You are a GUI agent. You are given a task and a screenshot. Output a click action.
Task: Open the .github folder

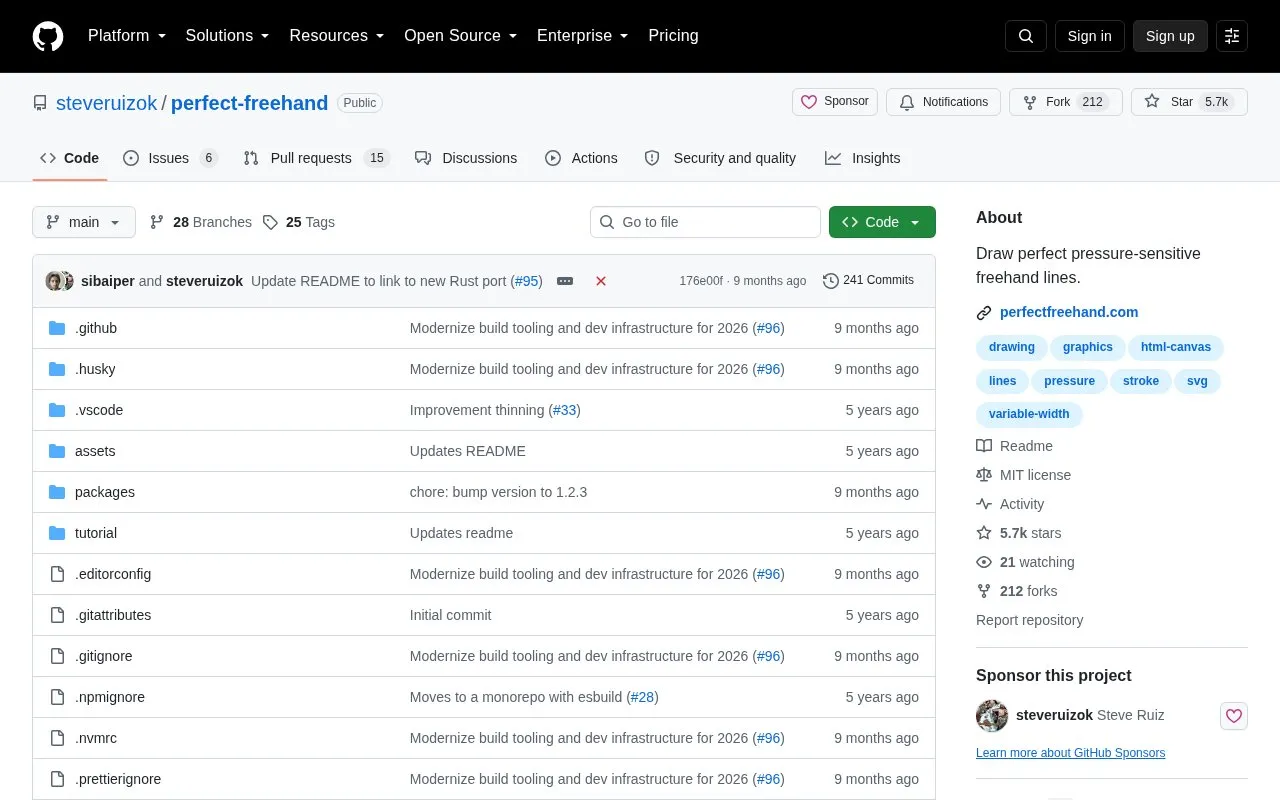pyautogui.click(x=96, y=328)
